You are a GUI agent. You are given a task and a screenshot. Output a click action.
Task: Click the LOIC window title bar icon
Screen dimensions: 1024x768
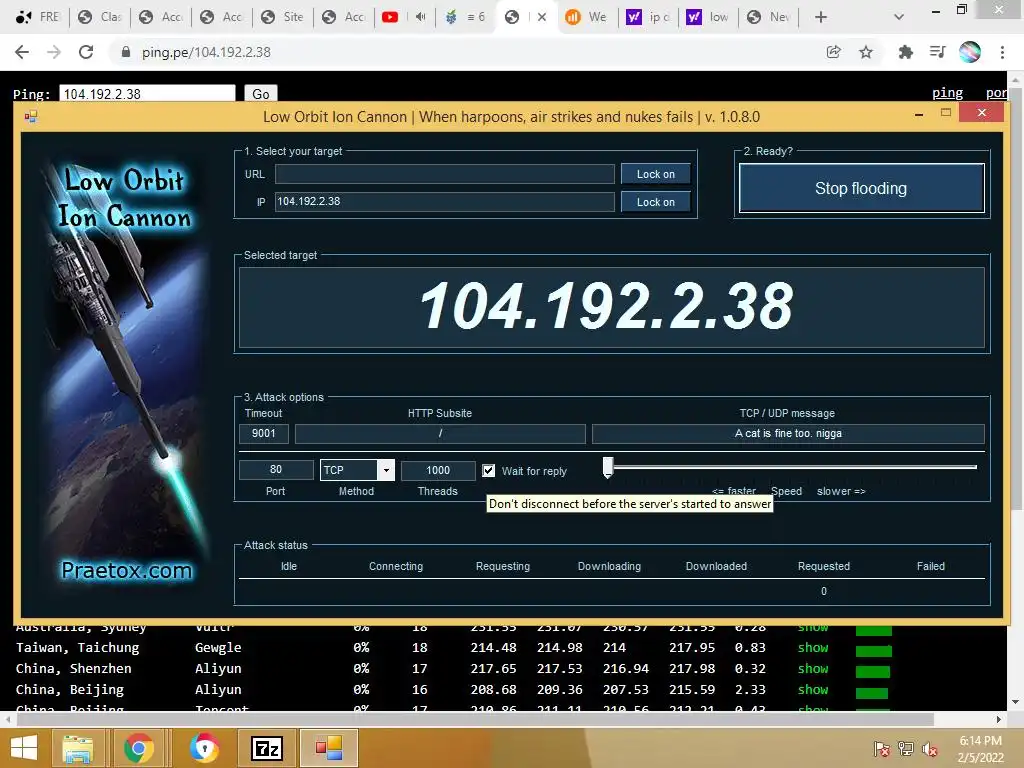[x=31, y=117]
